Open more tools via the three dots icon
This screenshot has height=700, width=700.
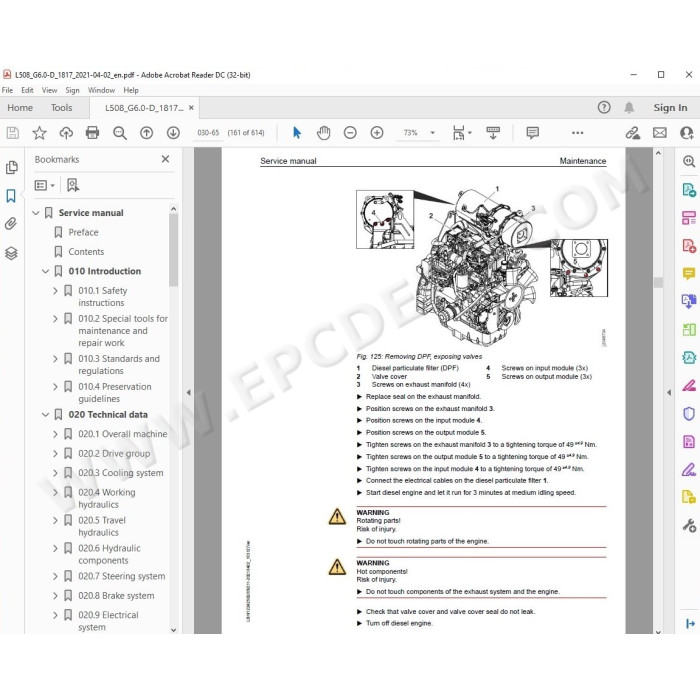(577, 133)
